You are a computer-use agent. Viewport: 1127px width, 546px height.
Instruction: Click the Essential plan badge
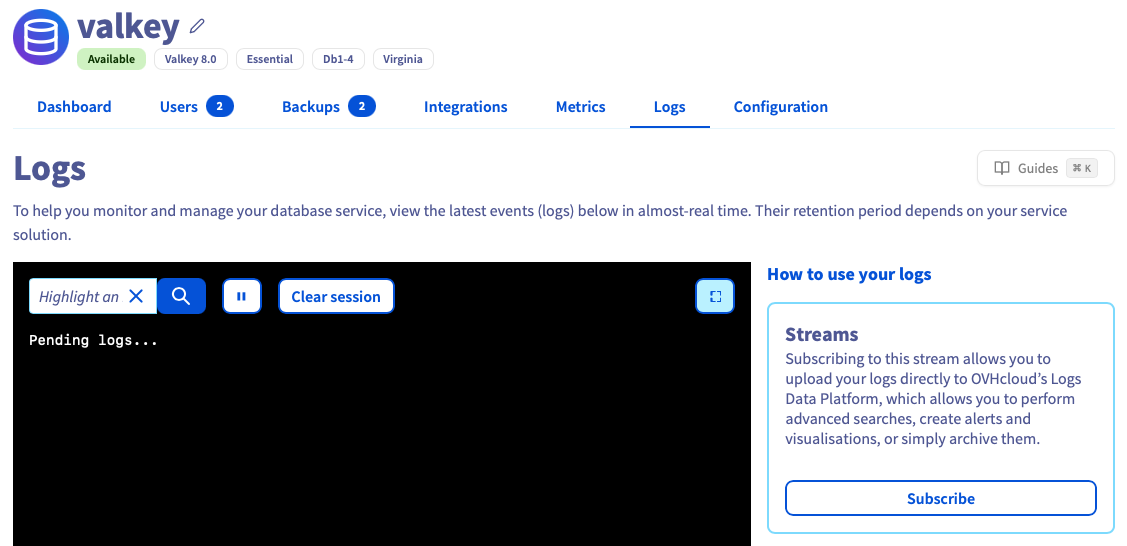point(270,59)
